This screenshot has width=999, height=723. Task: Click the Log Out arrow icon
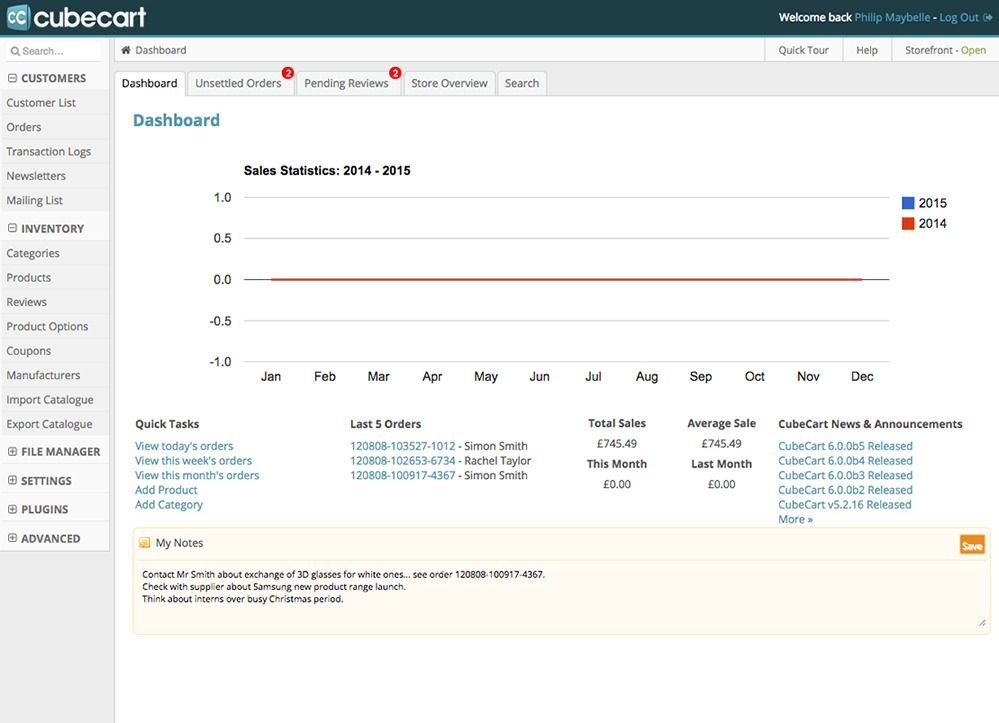pos(988,17)
